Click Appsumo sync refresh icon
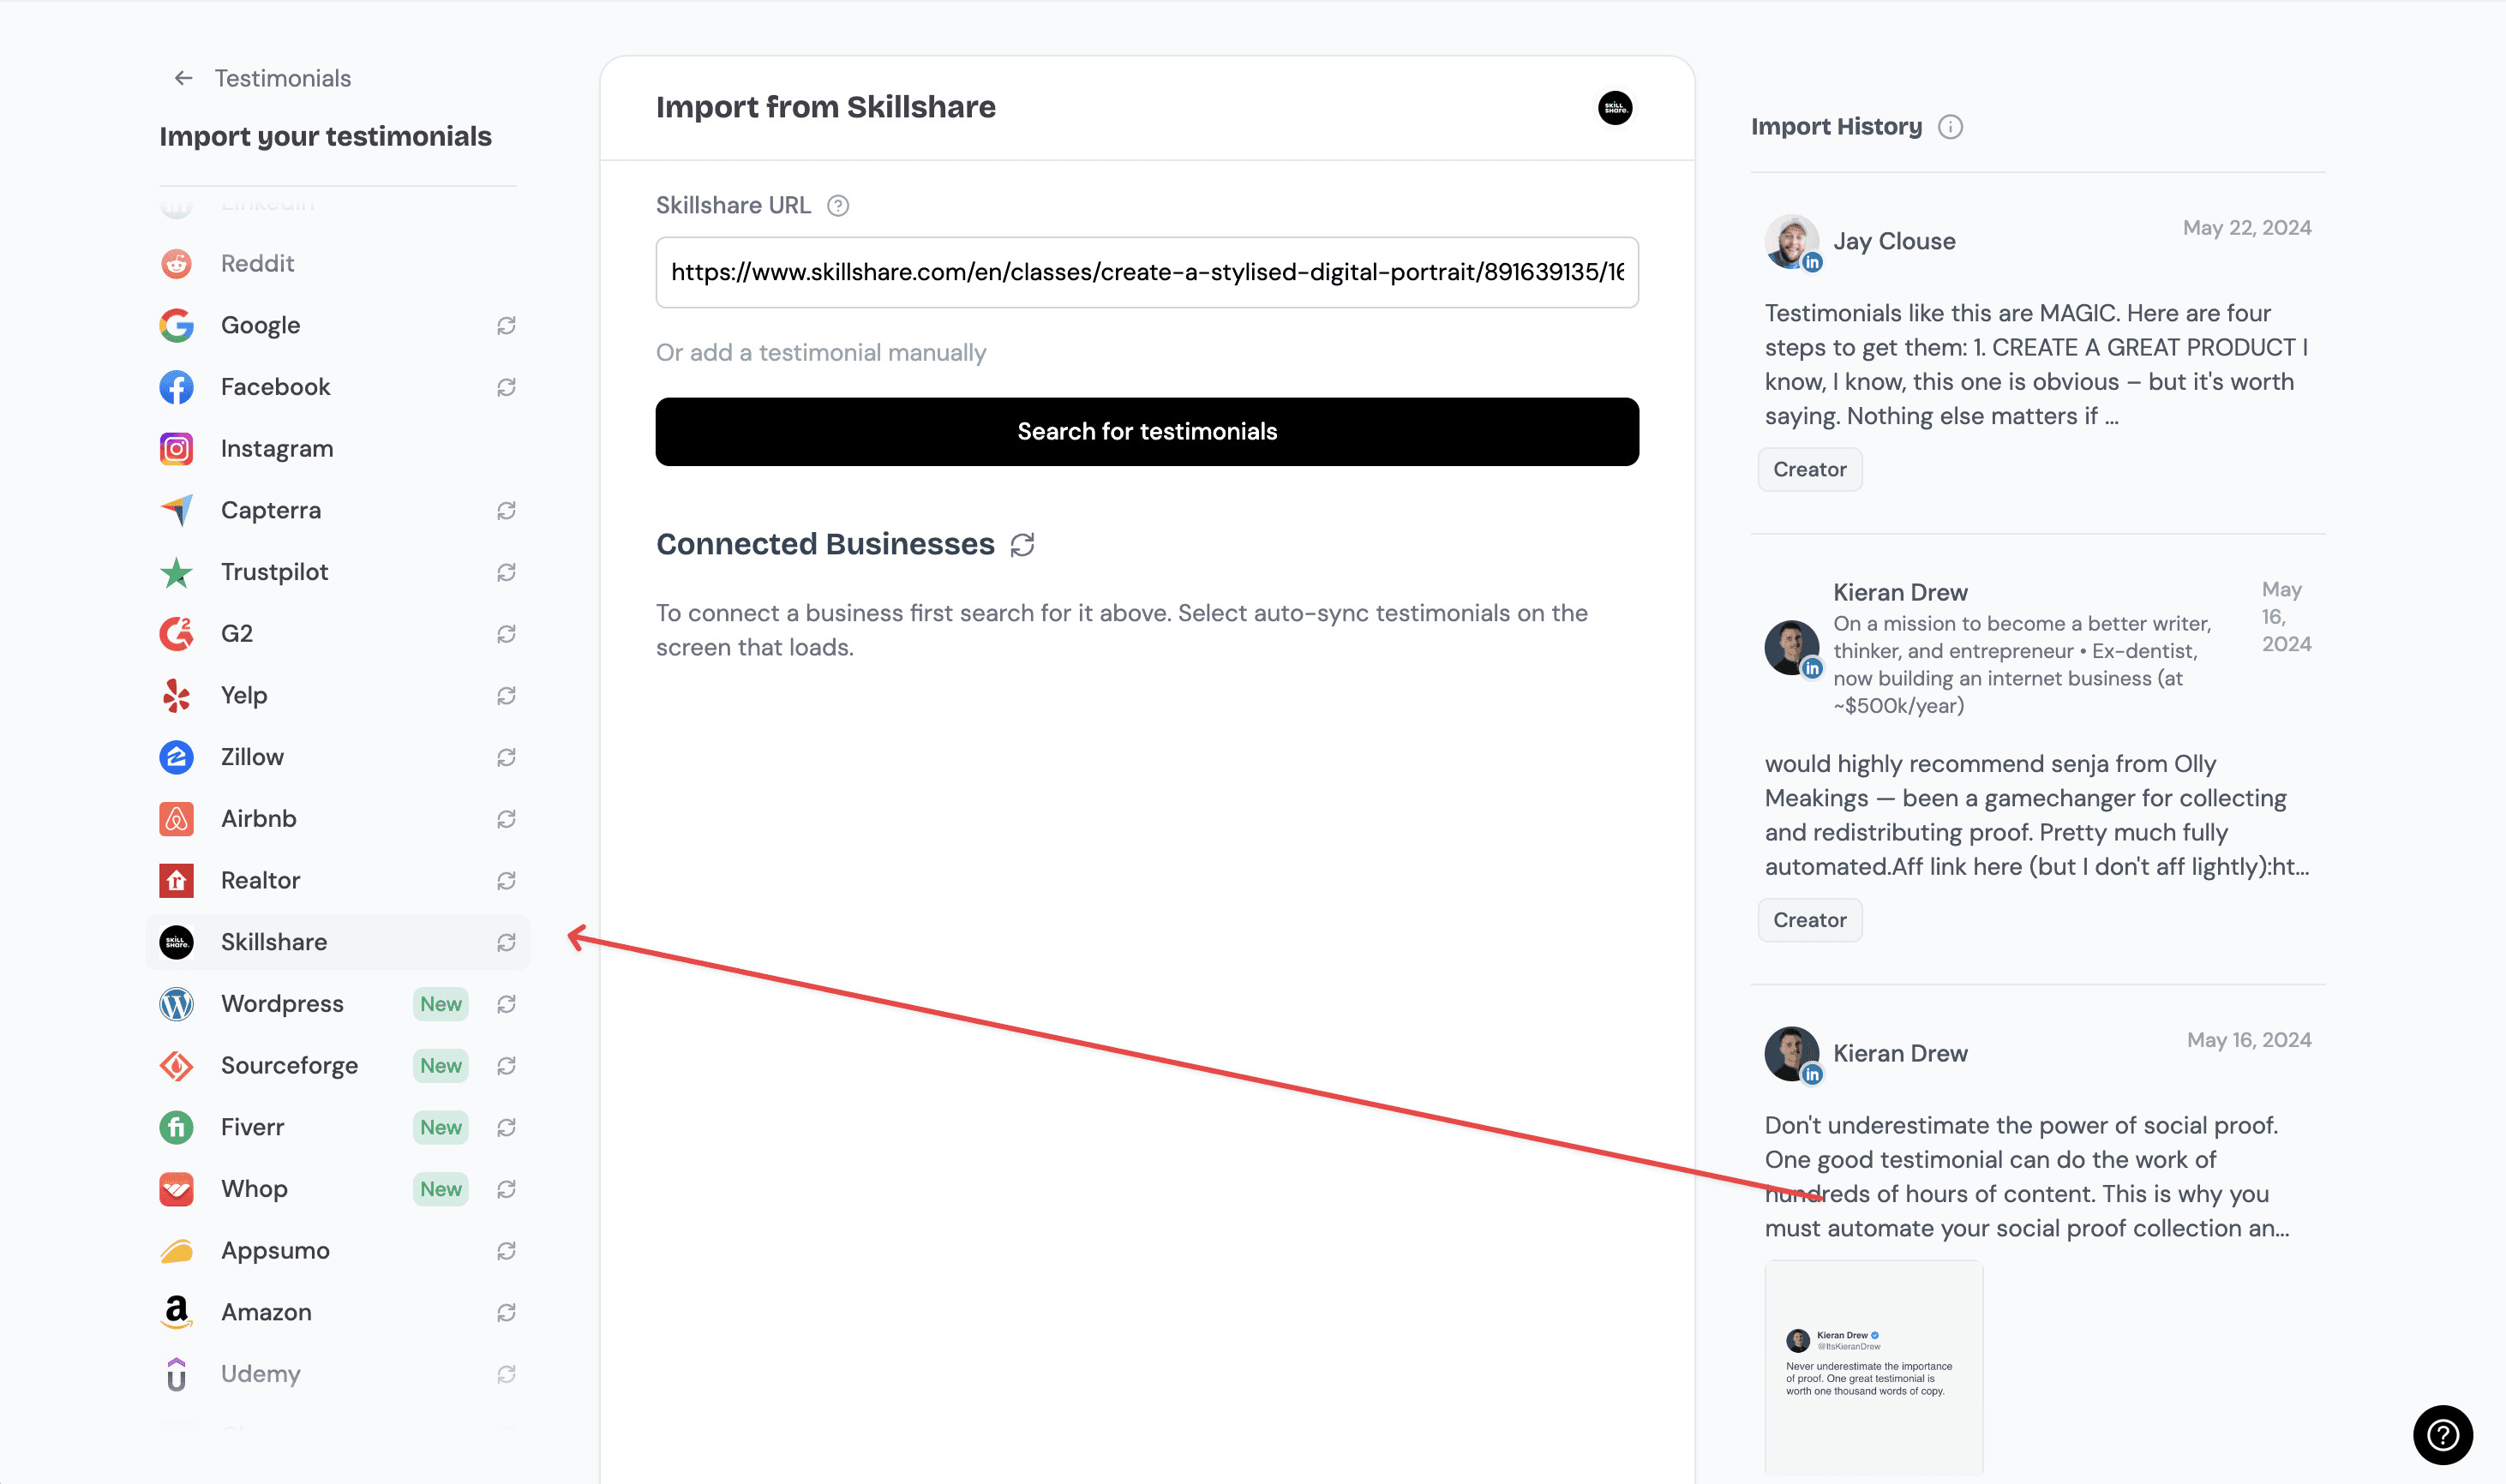 coord(507,1251)
